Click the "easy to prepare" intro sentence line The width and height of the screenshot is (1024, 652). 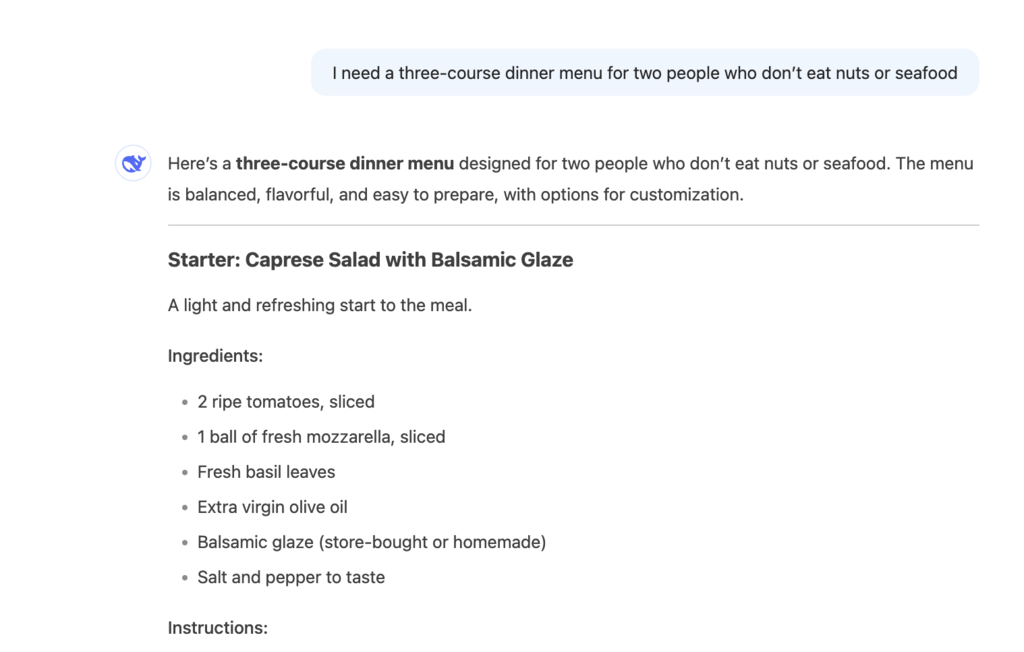click(x=455, y=194)
